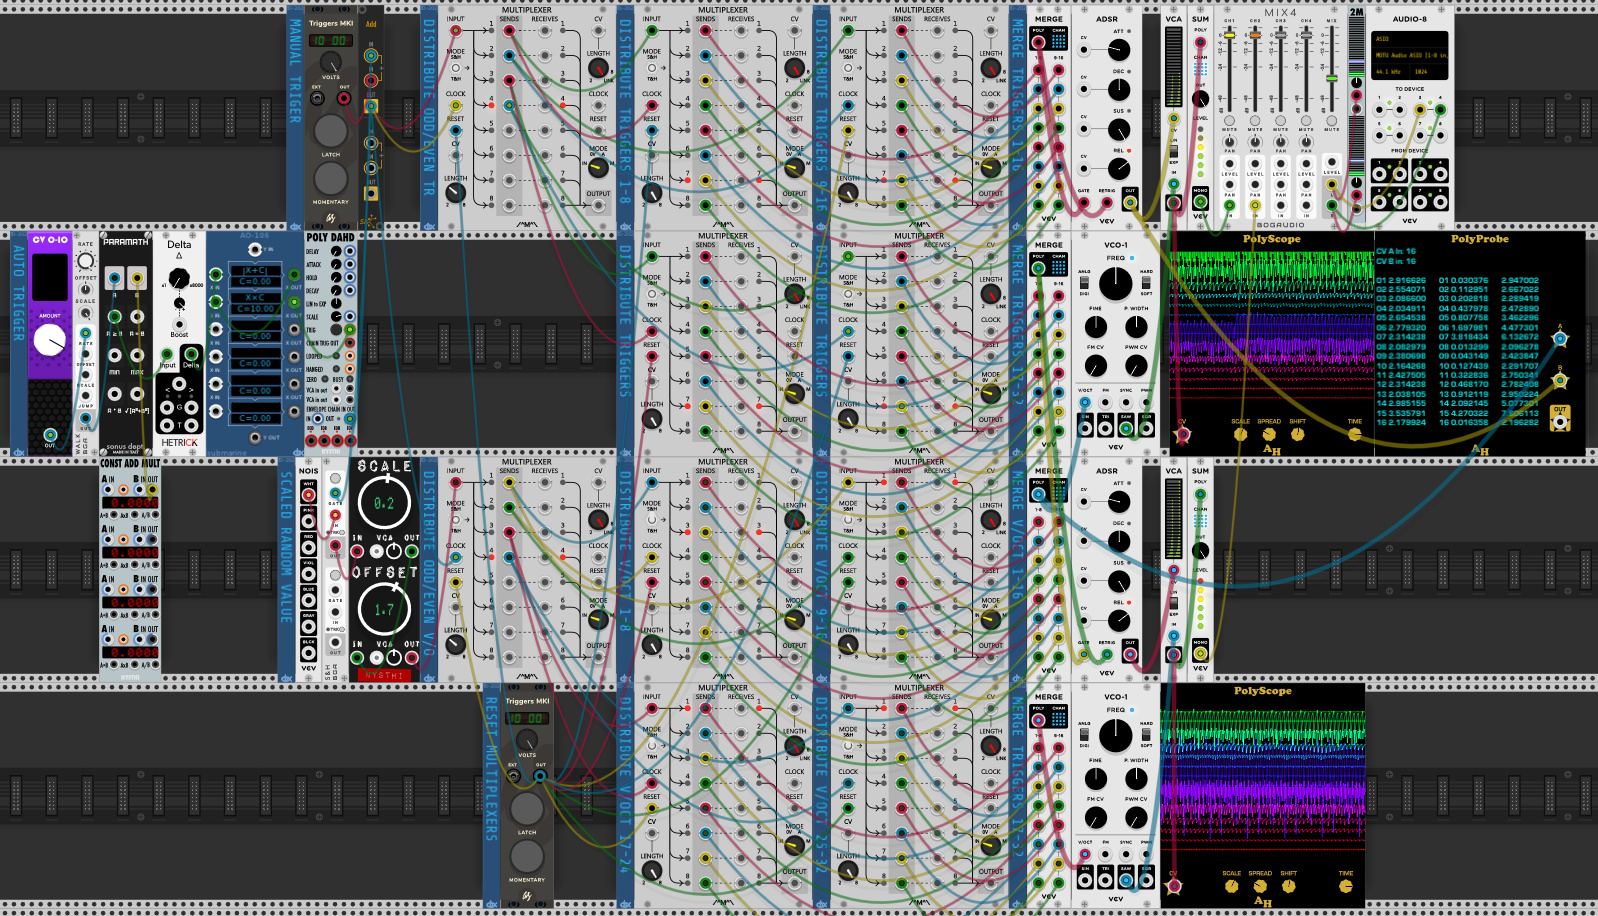
Task: Click the CV 0-10 module OUT jack
Action: 50,435
